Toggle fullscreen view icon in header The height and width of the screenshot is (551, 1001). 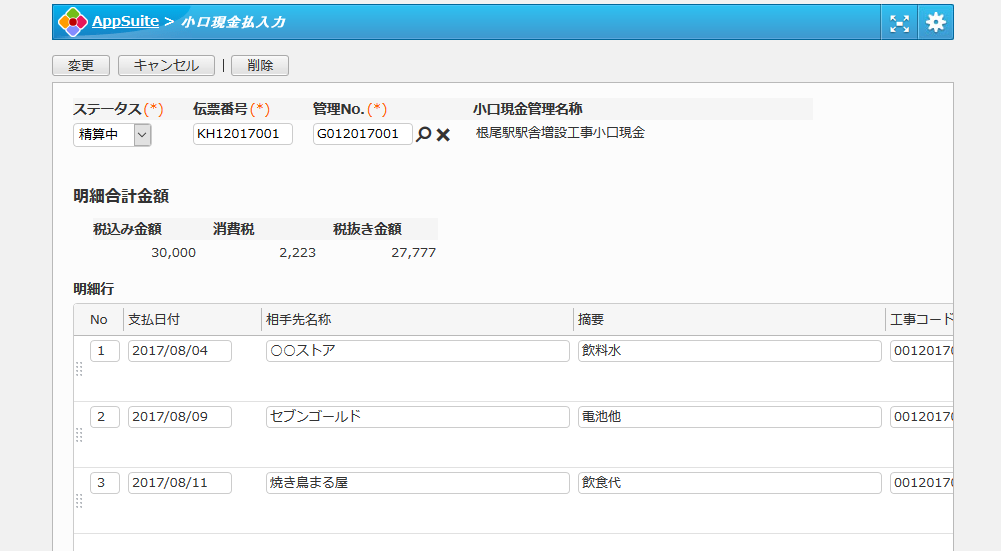point(899,23)
